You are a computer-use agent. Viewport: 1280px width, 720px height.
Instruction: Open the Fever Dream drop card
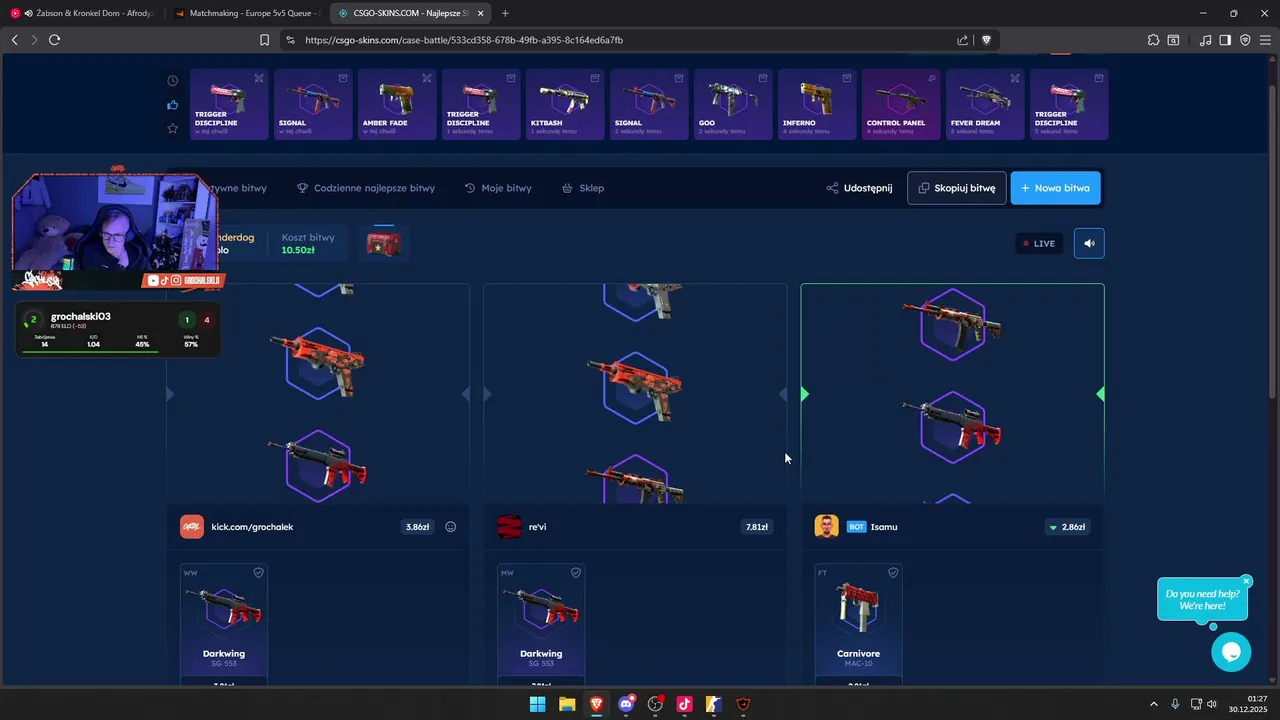coord(984,104)
